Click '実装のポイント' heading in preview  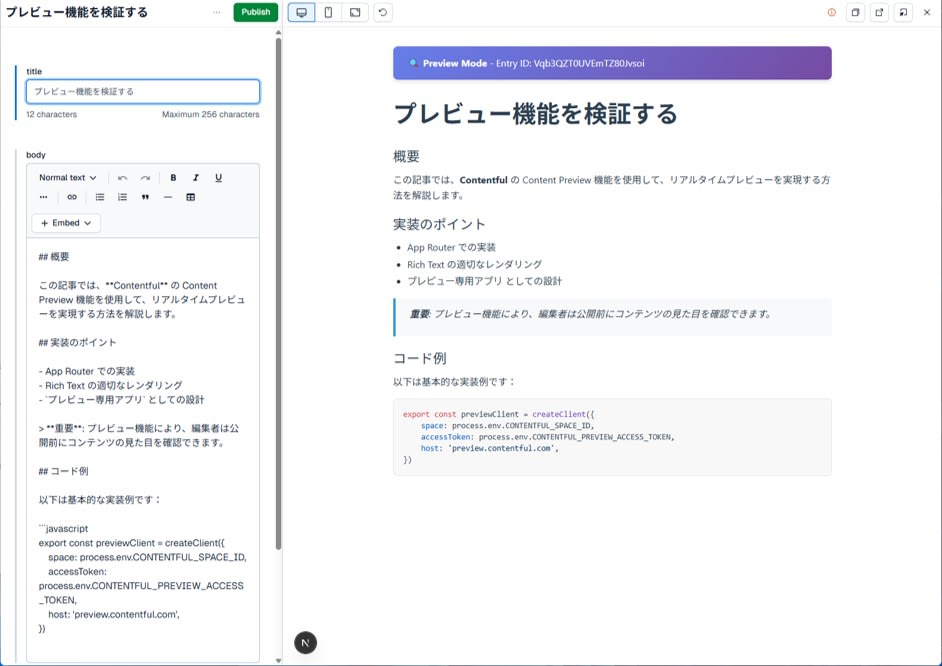tap(439, 224)
